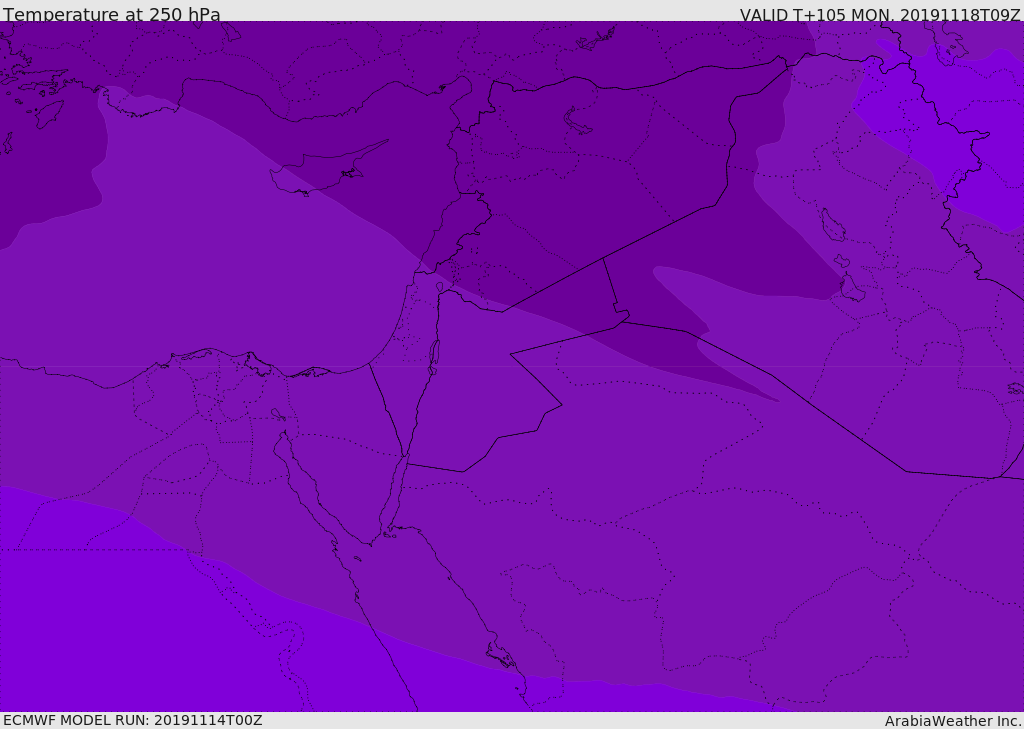Open the ArabiaWeather Inc. credit
The height and width of the screenshot is (729, 1024).
[952, 721]
